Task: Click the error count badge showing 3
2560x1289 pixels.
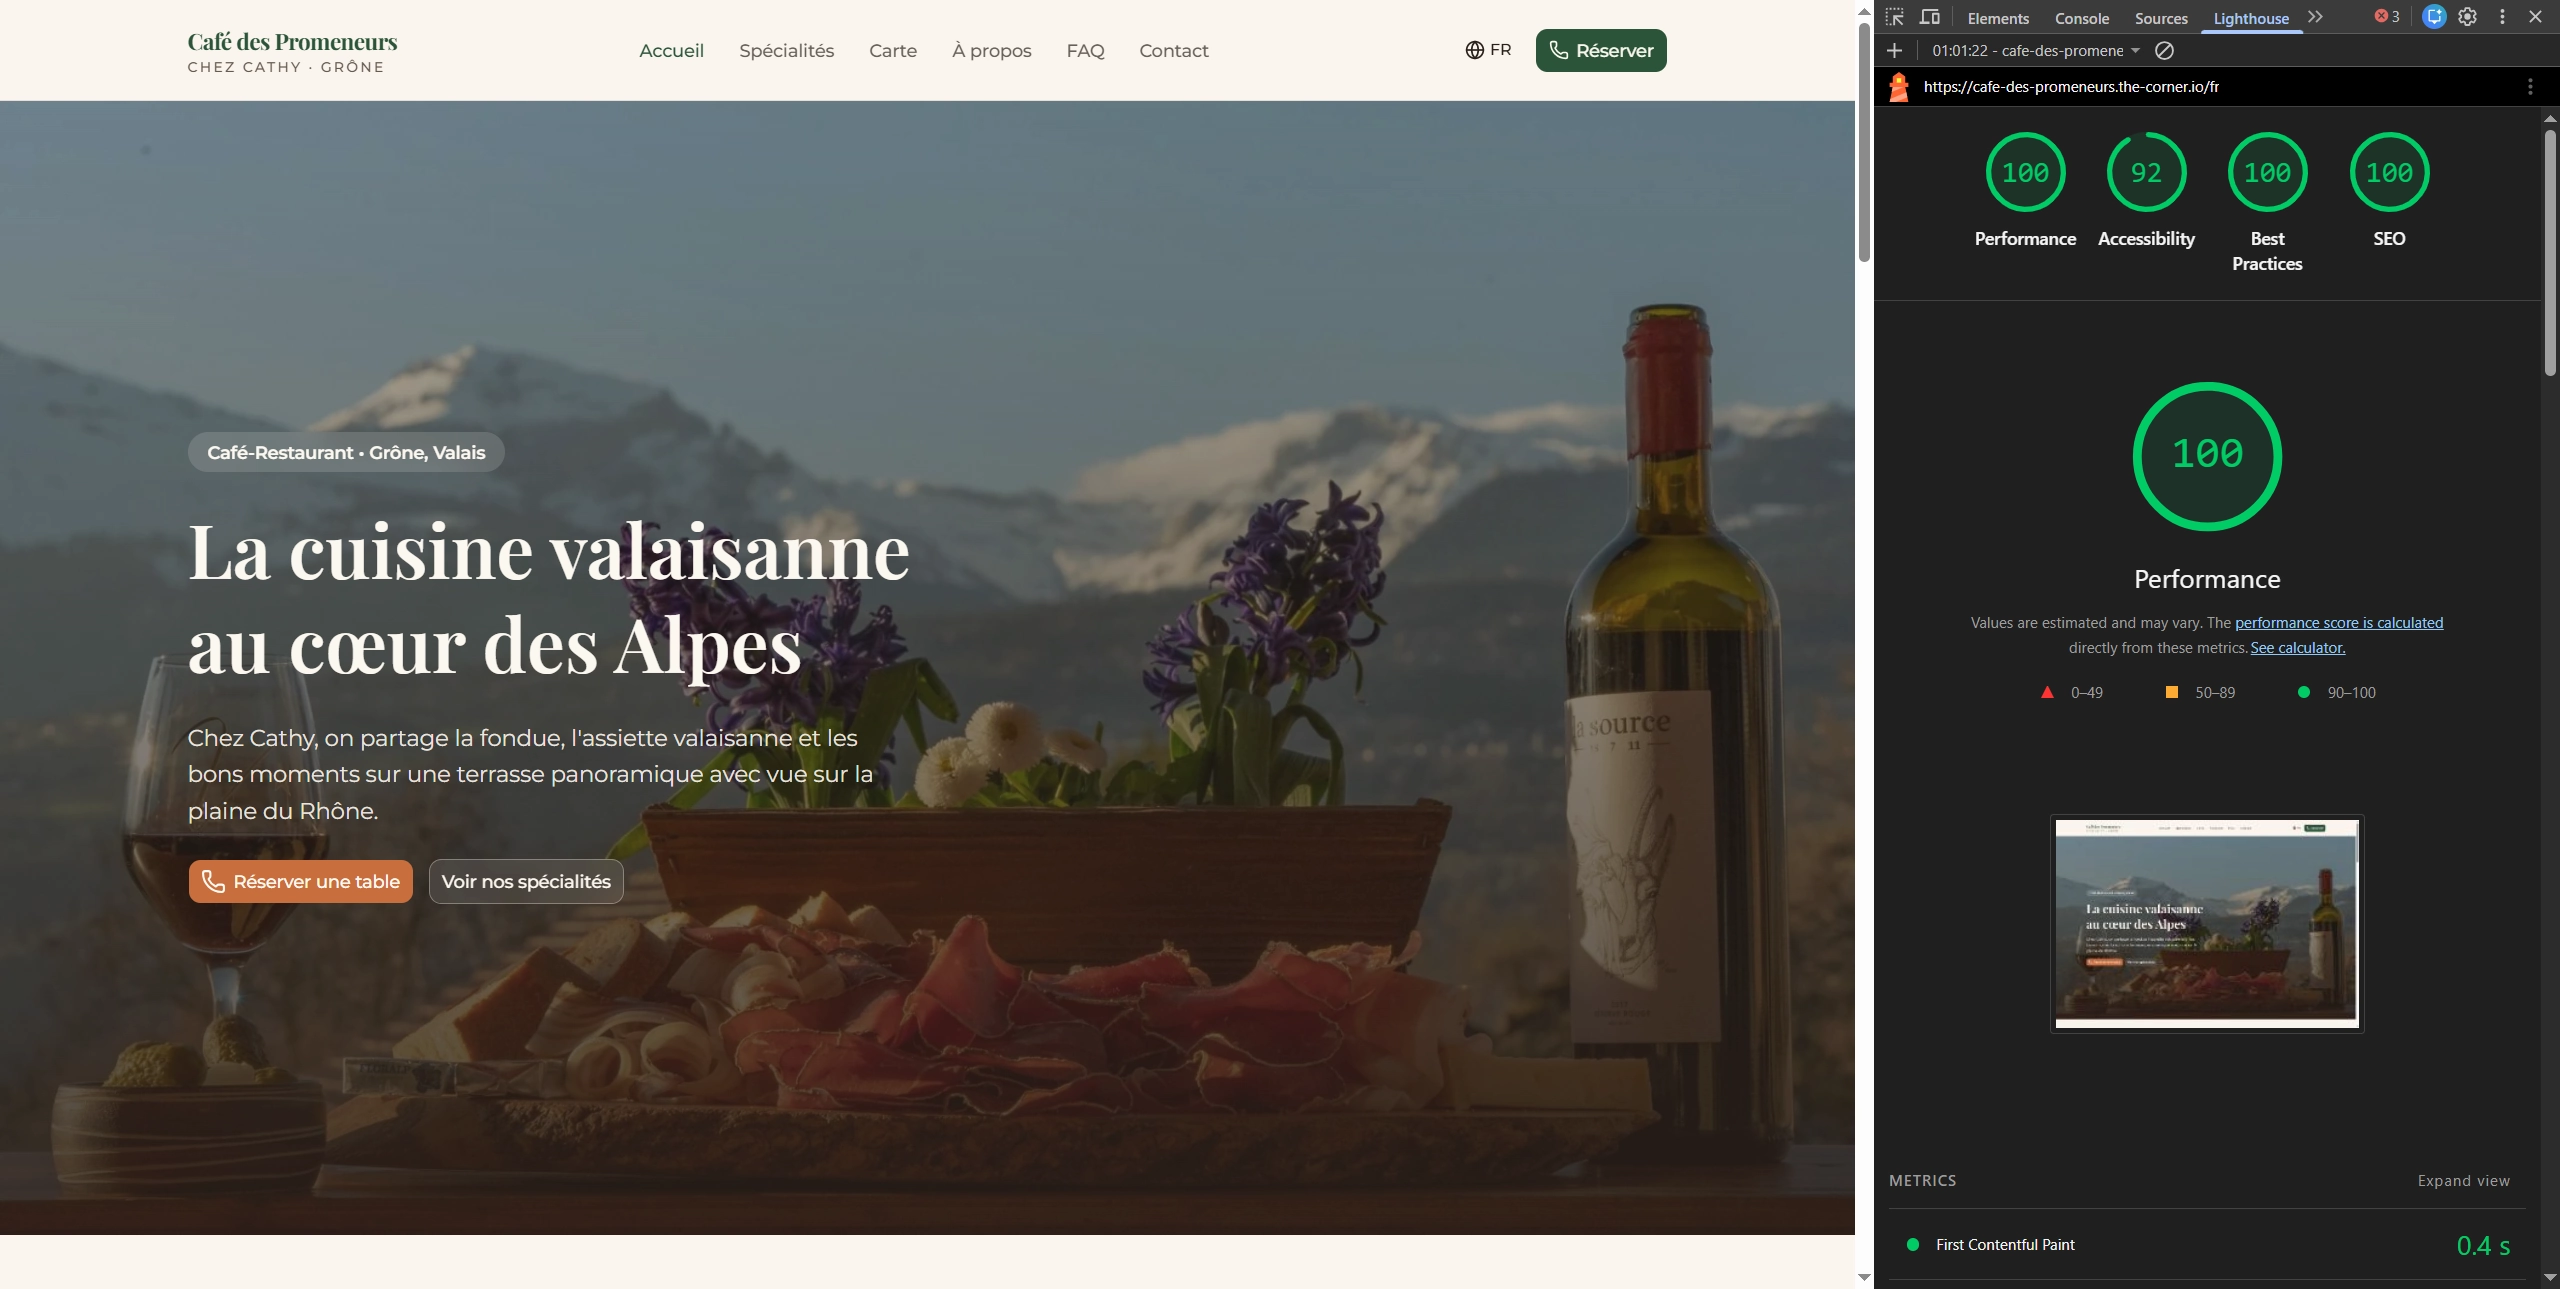Action: coord(2387,17)
